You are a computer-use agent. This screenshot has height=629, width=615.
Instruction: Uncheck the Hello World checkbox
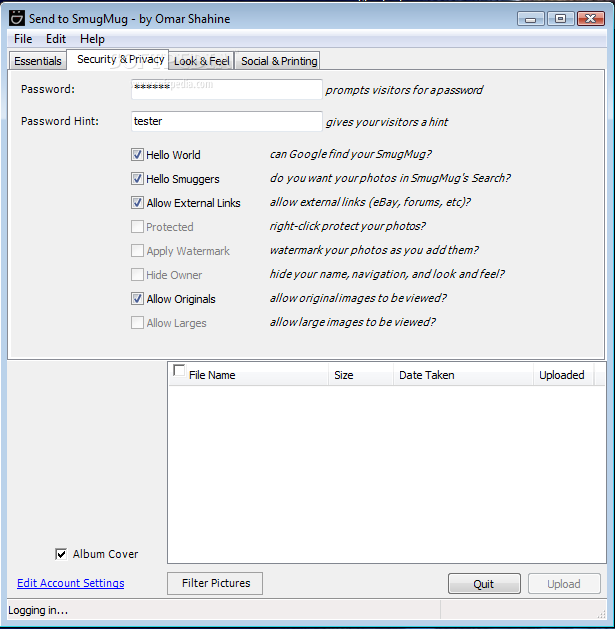137,154
